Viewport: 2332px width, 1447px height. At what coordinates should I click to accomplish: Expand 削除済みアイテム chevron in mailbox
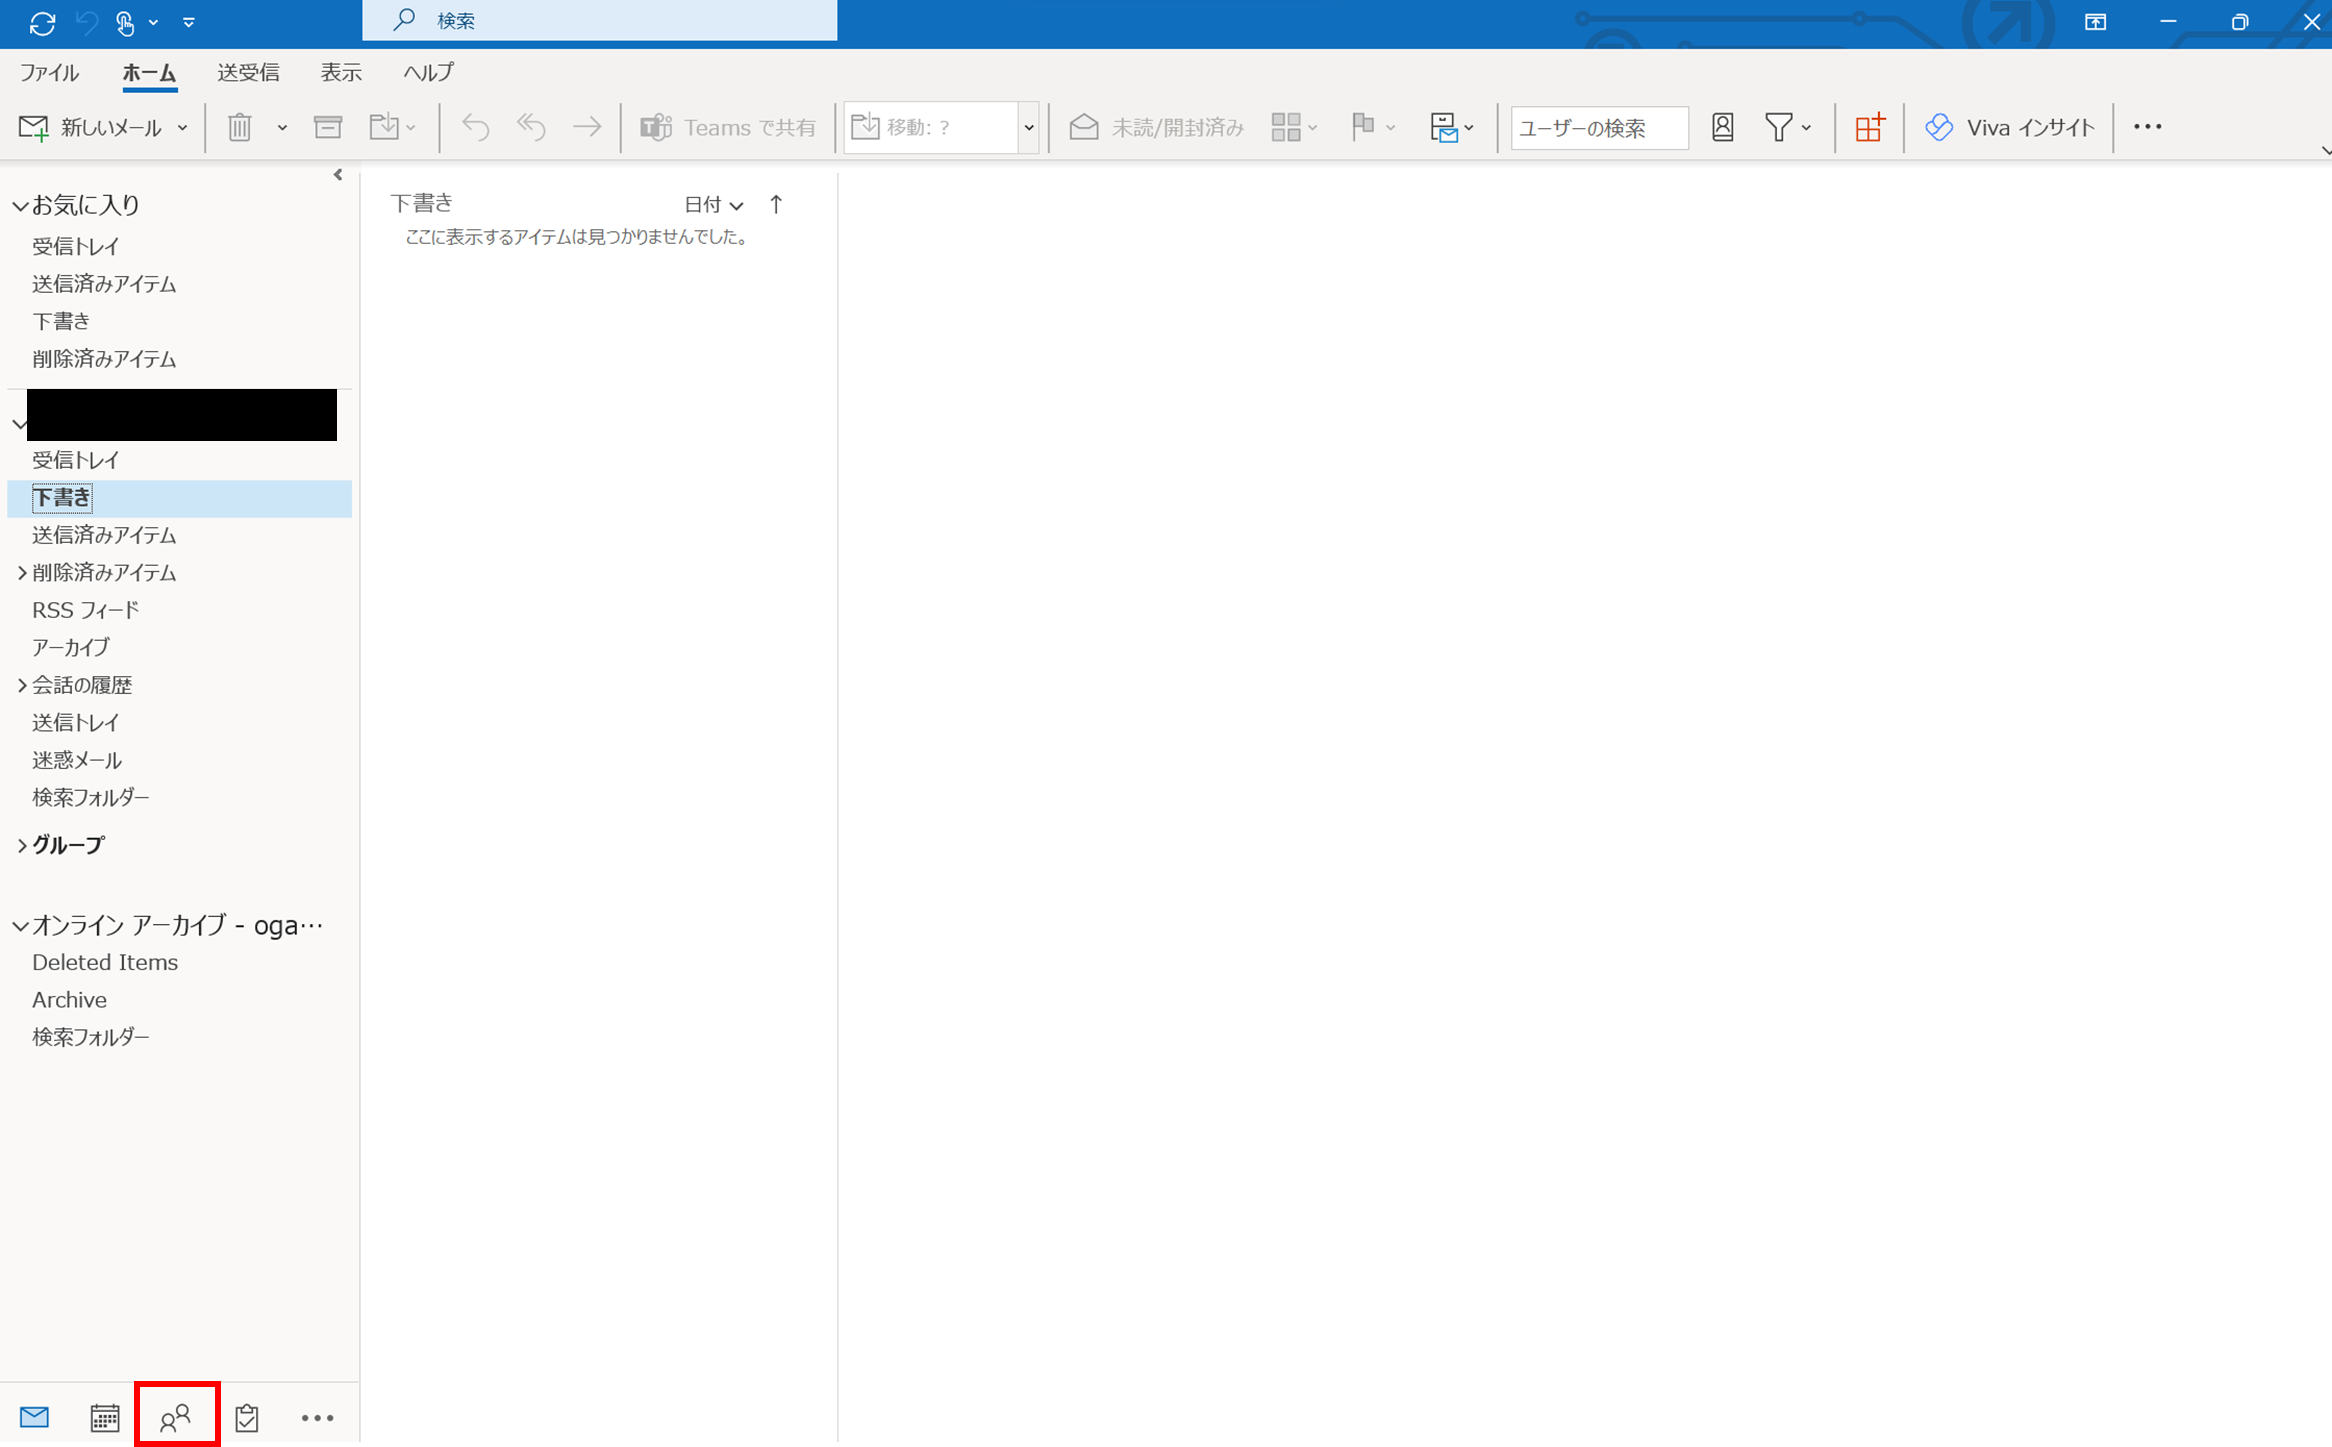(21, 573)
